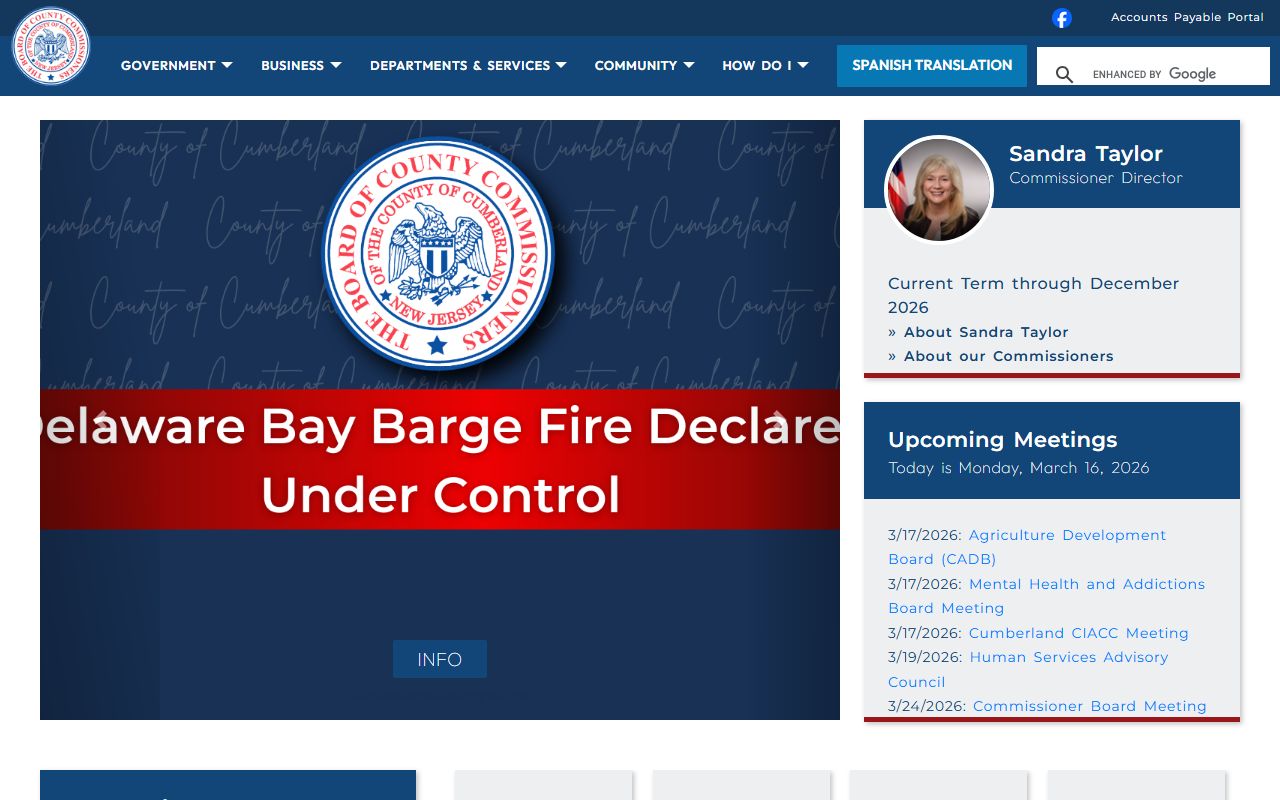The image size is (1280, 800).
Task: Click Sandra Taylor's portrait photo
Action: [938, 190]
